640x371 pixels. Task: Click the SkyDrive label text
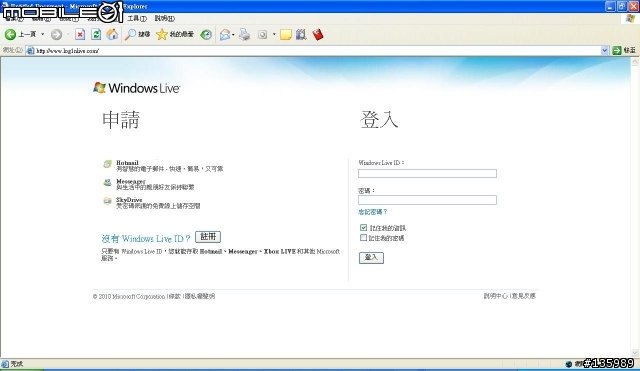(129, 200)
